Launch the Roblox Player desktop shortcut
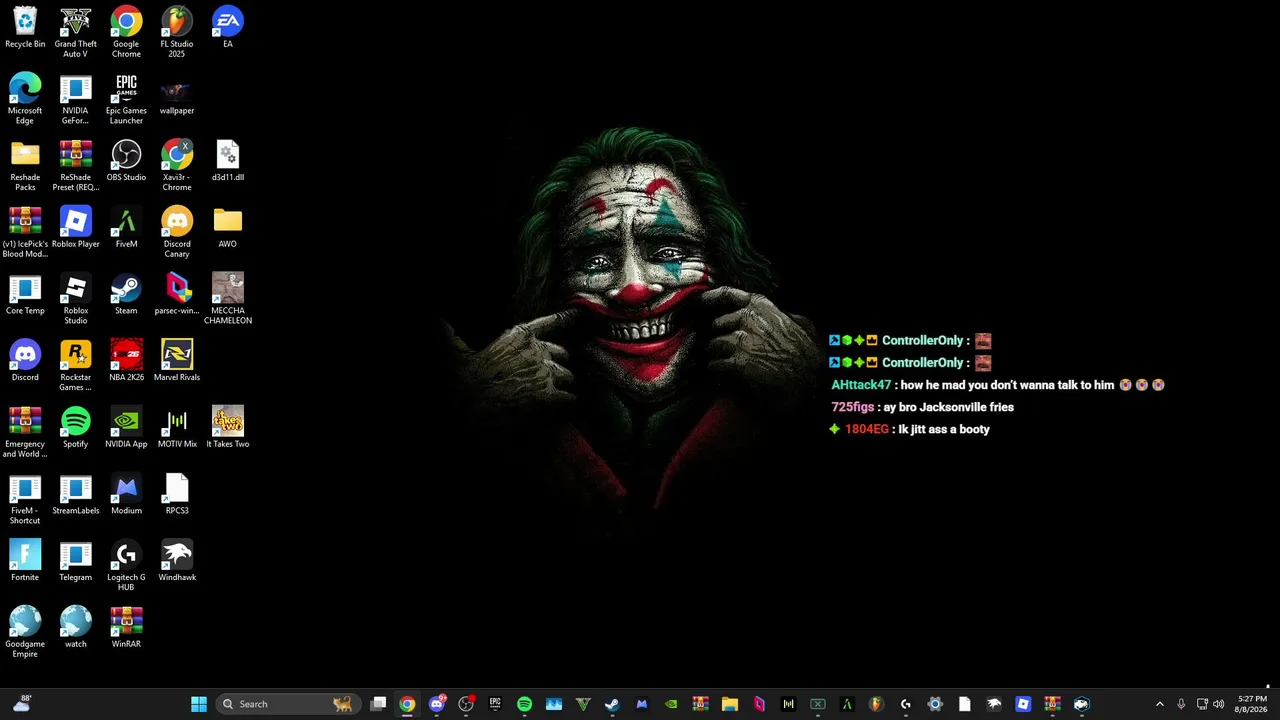This screenshot has width=1280, height=720. pos(76,229)
